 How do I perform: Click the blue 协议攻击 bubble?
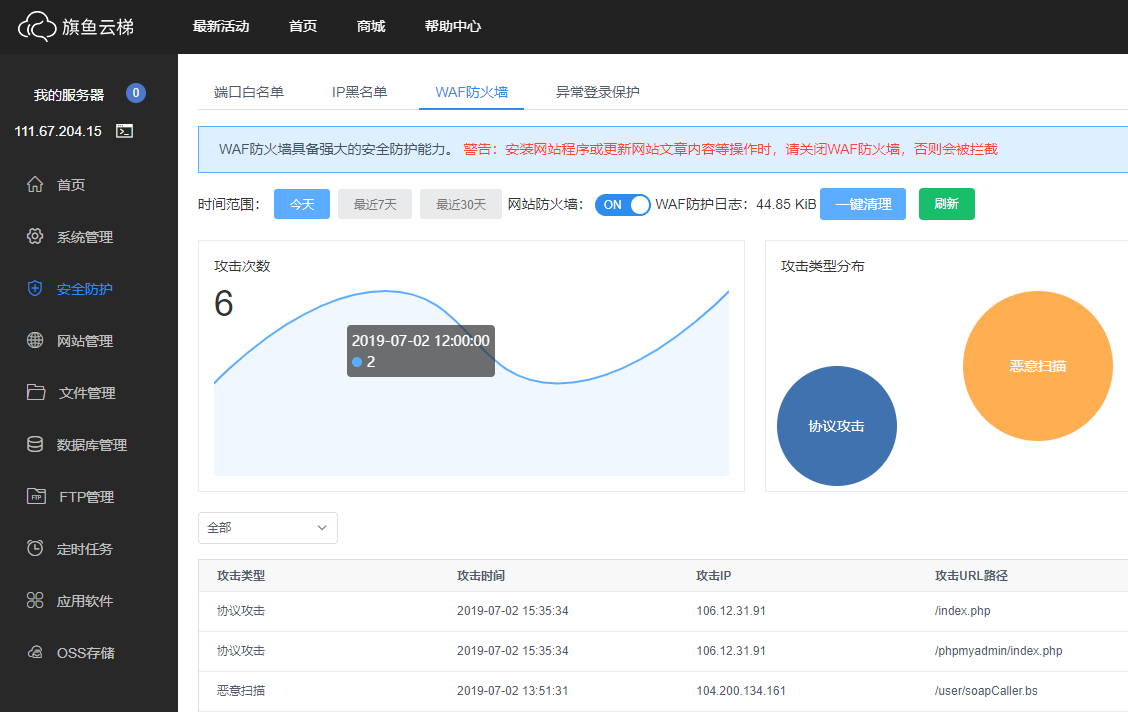pos(837,426)
